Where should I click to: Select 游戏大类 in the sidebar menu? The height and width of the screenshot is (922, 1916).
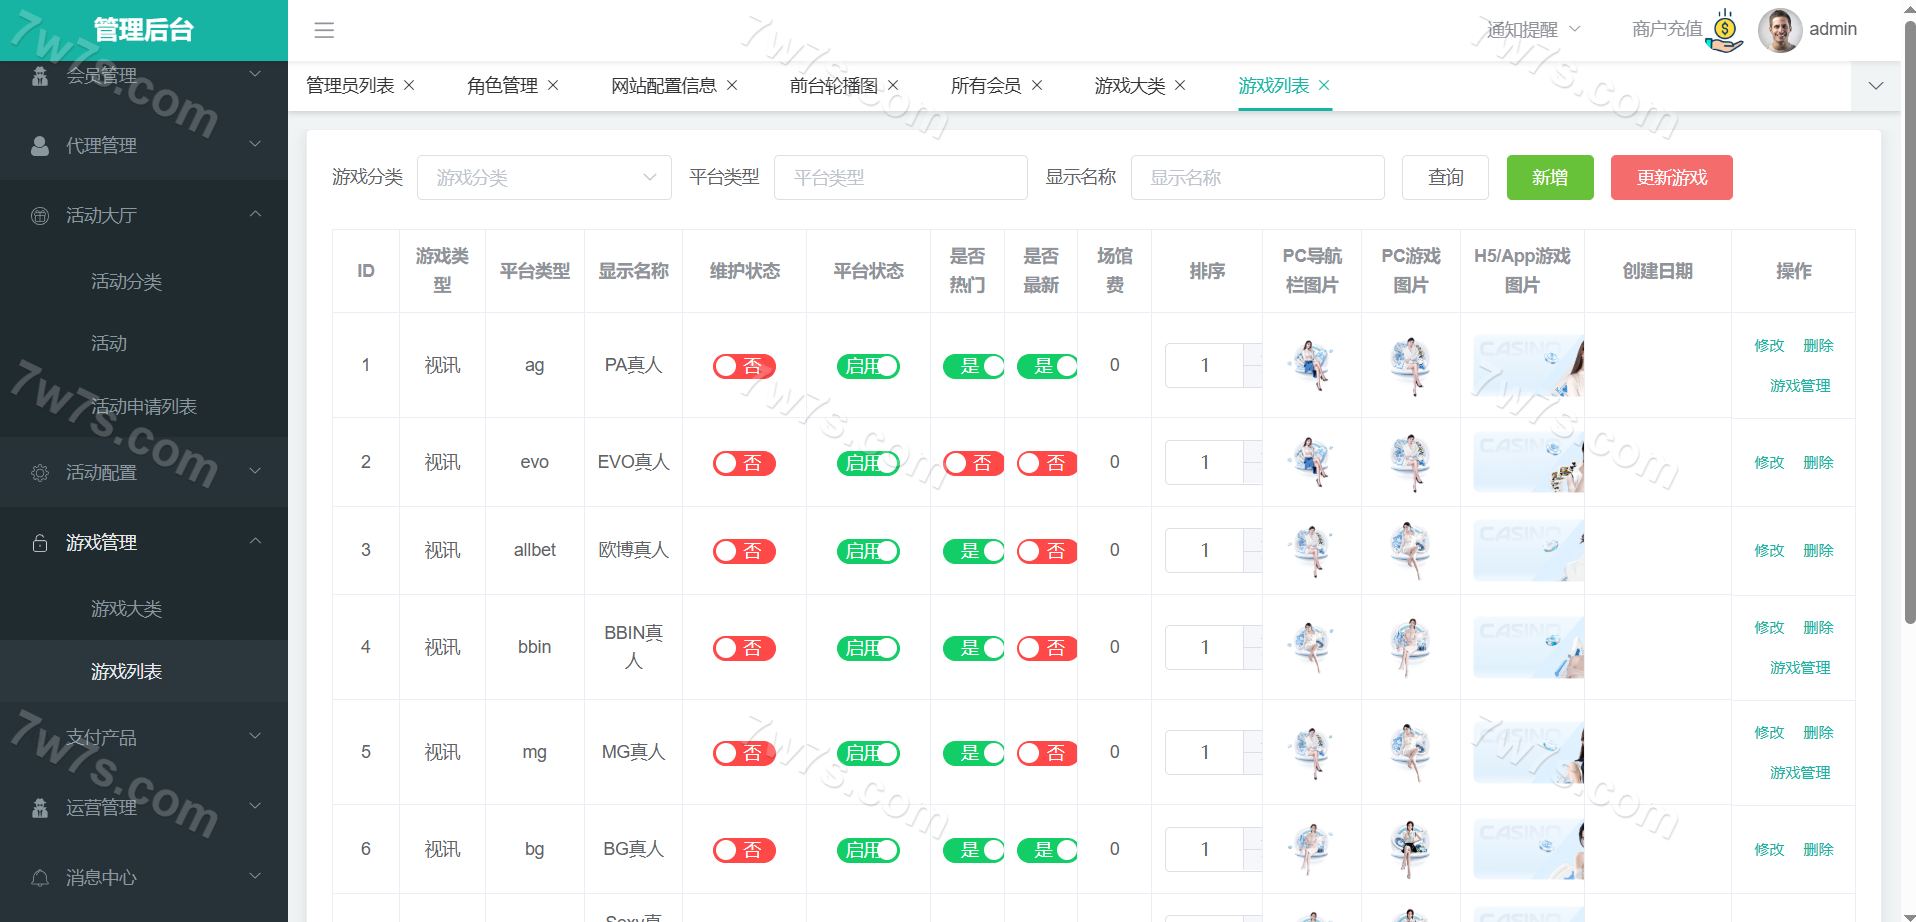point(126,609)
